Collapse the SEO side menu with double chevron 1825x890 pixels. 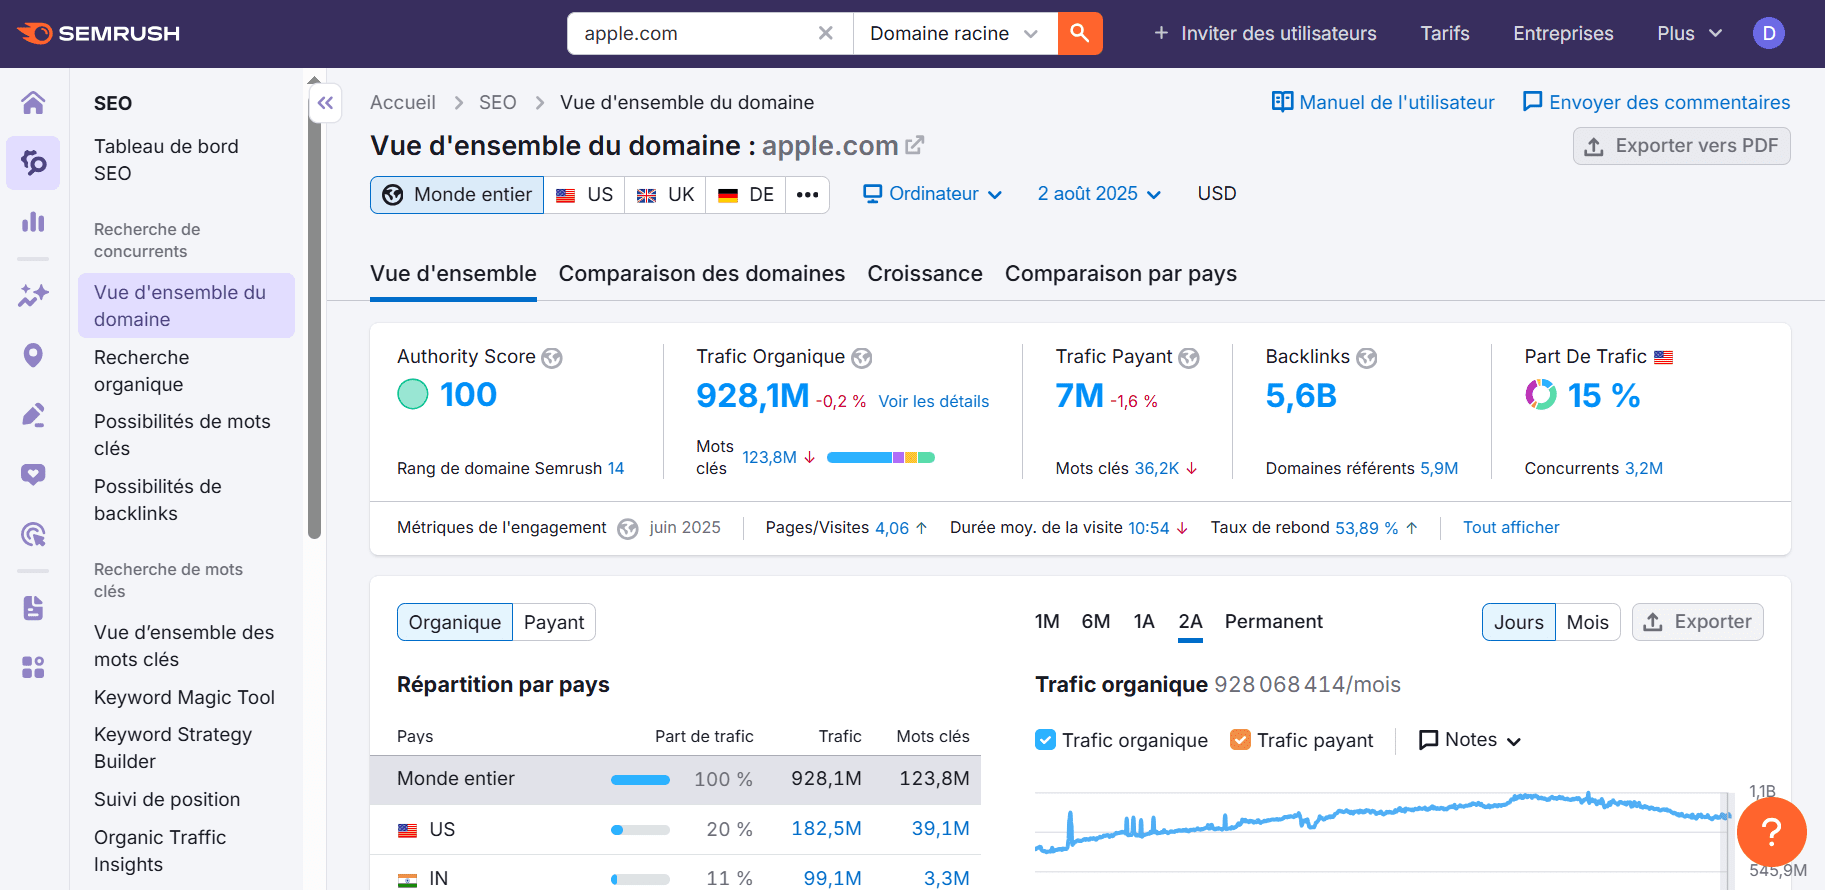pyautogui.click(x=325, y=103)
